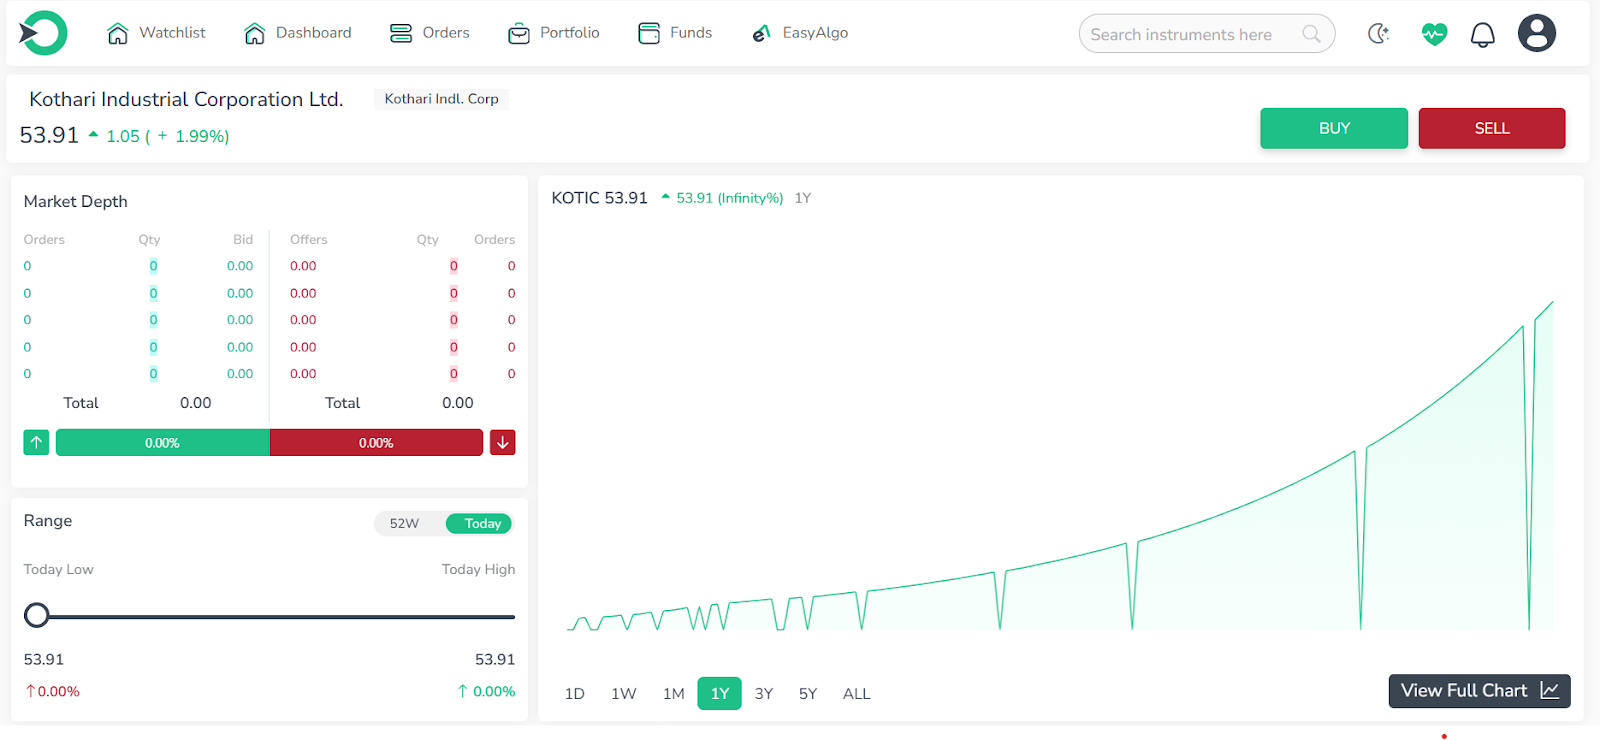Click the Portfolio briefcase icon
This screenshot has height=740, width=1600.
pyautogui.click(x=519, y=33)
